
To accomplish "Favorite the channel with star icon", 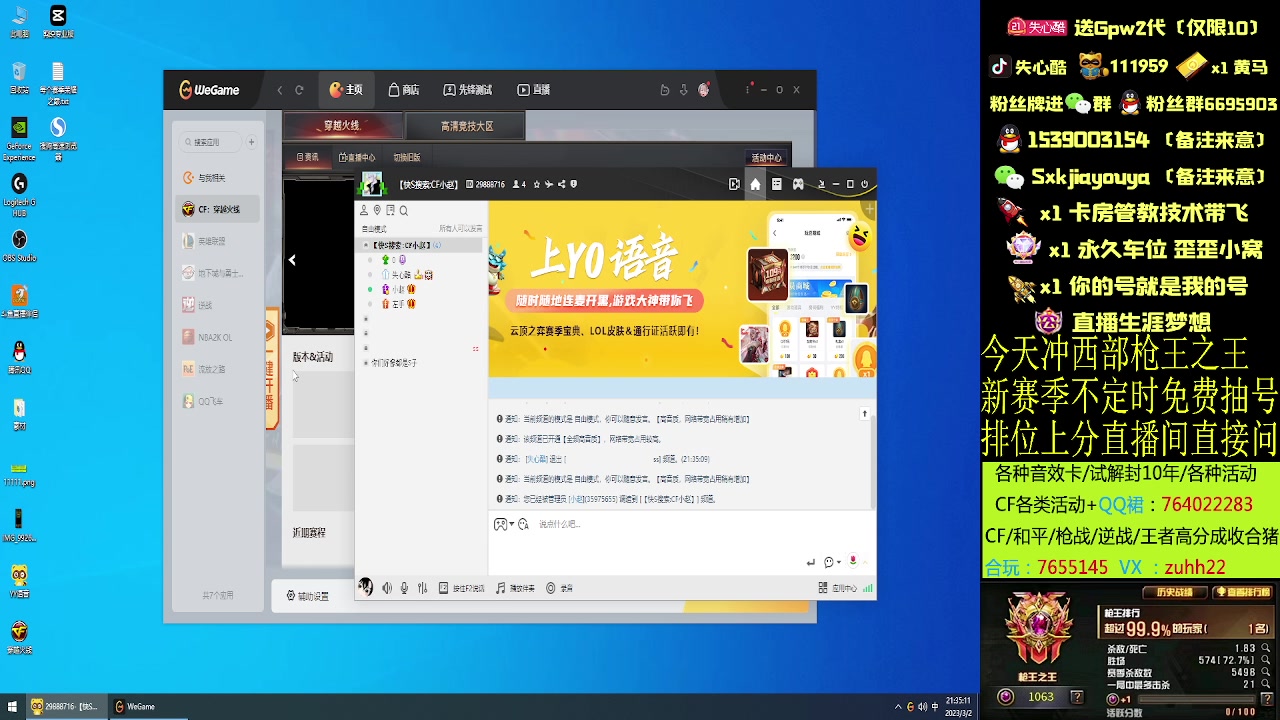I will coord(537,184).
